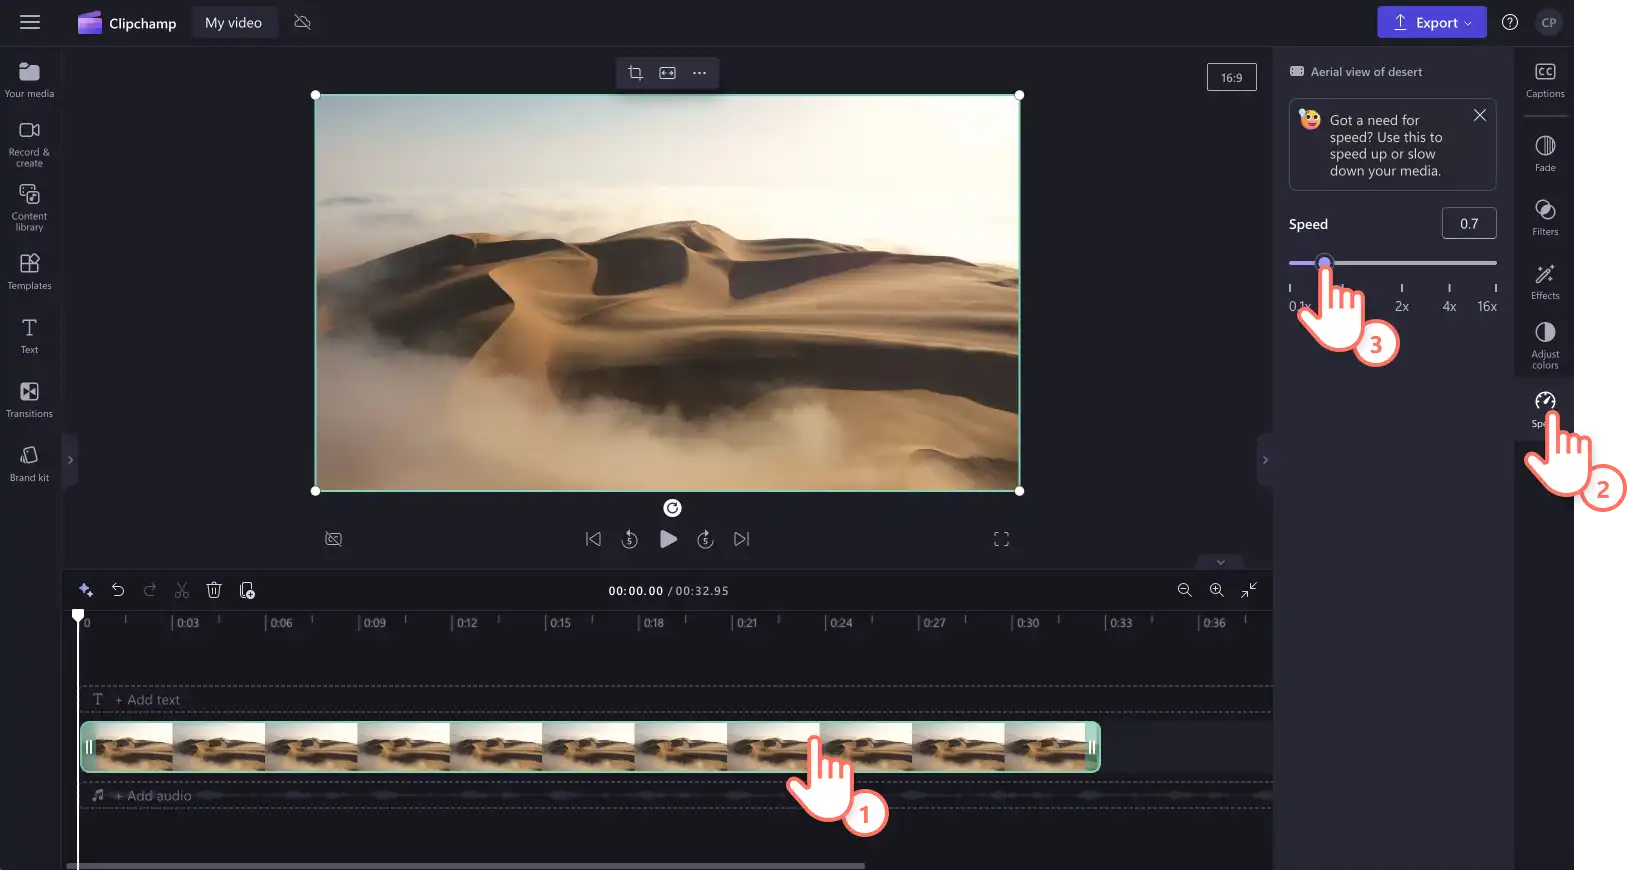Toggle captions off below the preview
The height and width of the screenshot is (870, 1627).
[x=334, y=539]
